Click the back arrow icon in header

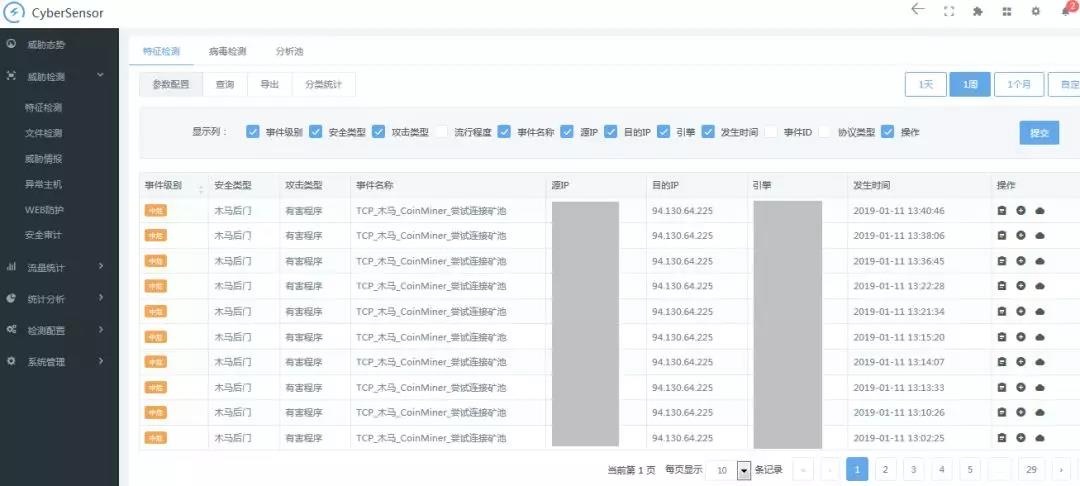[x=918, y=10]
